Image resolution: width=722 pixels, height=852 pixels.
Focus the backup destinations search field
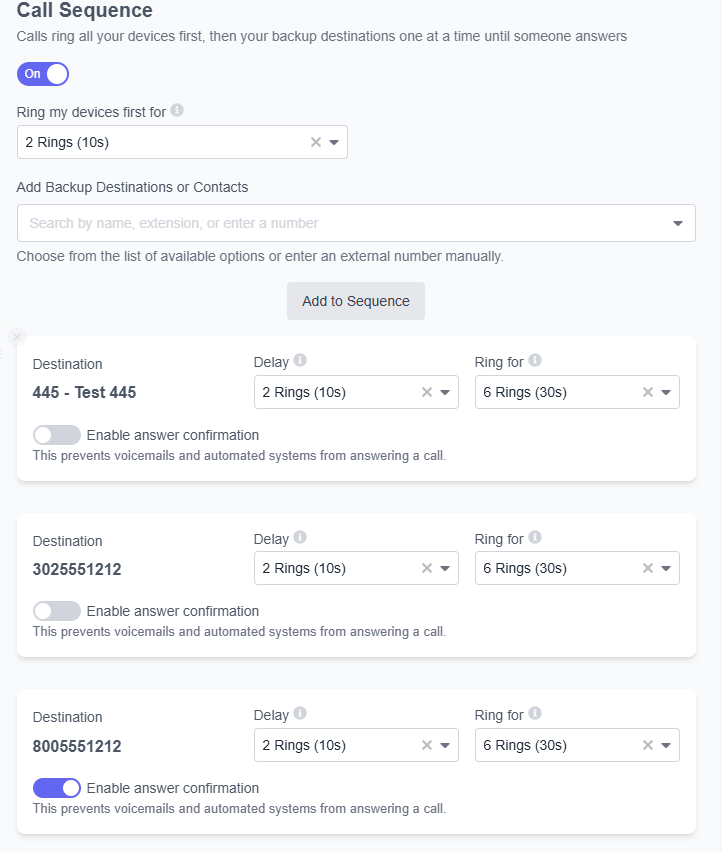[356, 223]
